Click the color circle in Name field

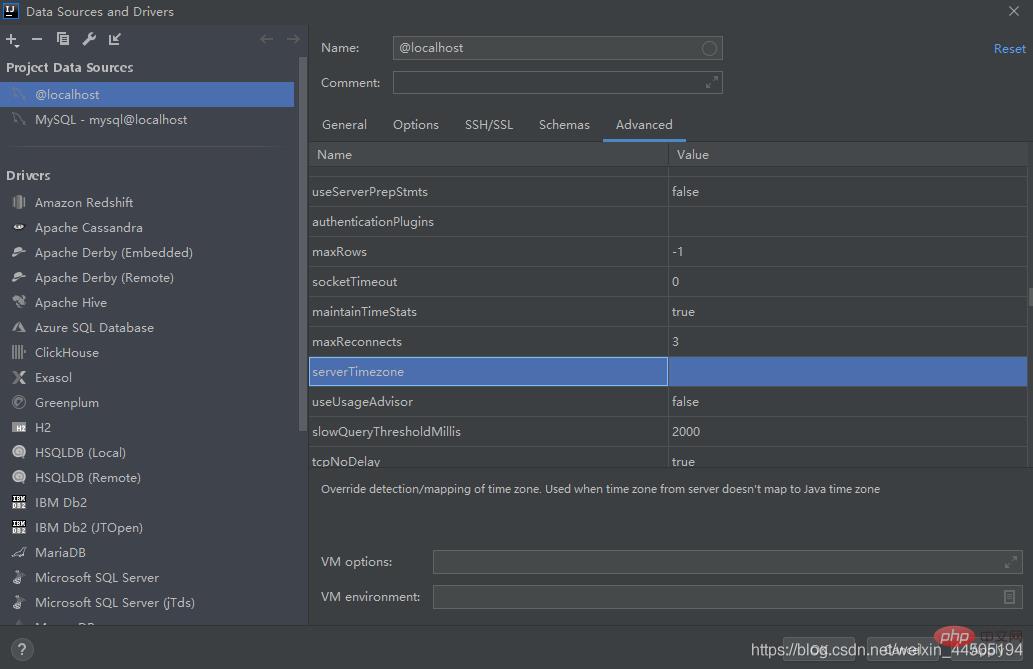click(709, 48)
